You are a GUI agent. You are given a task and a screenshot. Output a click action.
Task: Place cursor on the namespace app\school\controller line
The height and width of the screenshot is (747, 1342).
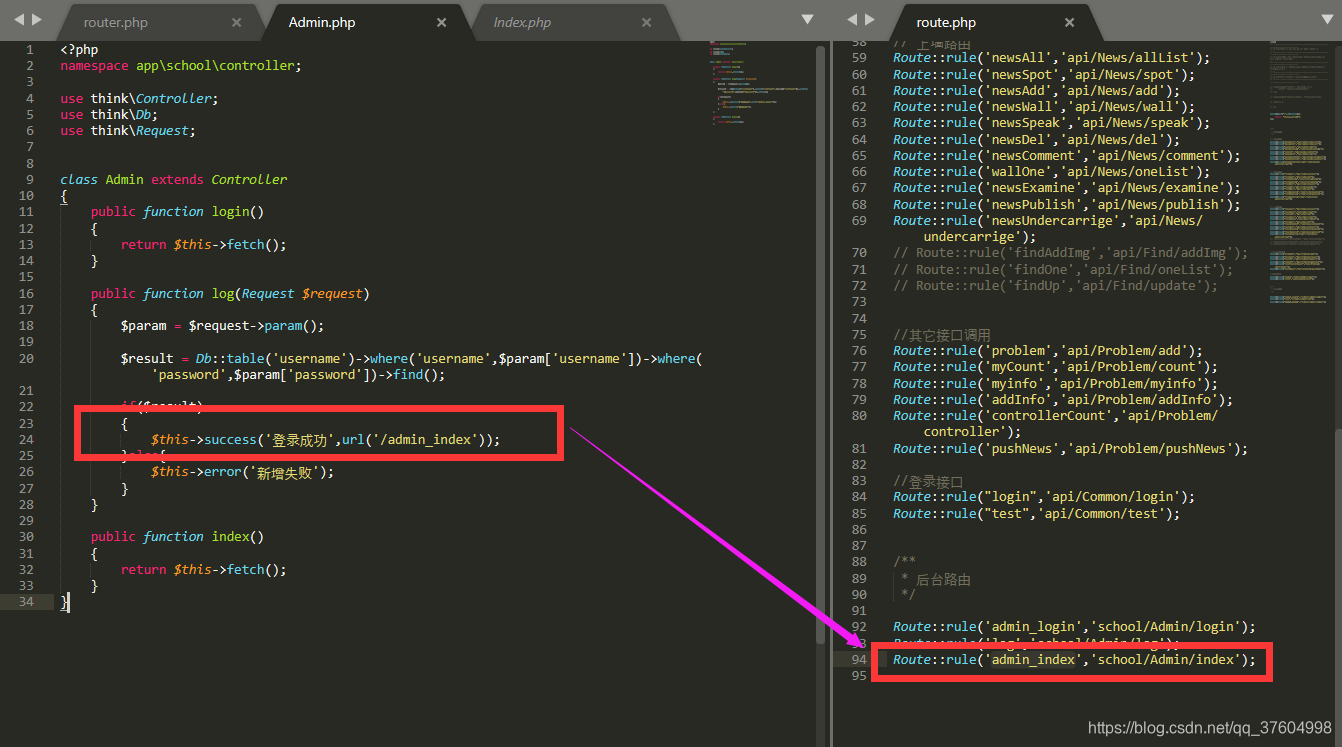(x=180, y=65)
